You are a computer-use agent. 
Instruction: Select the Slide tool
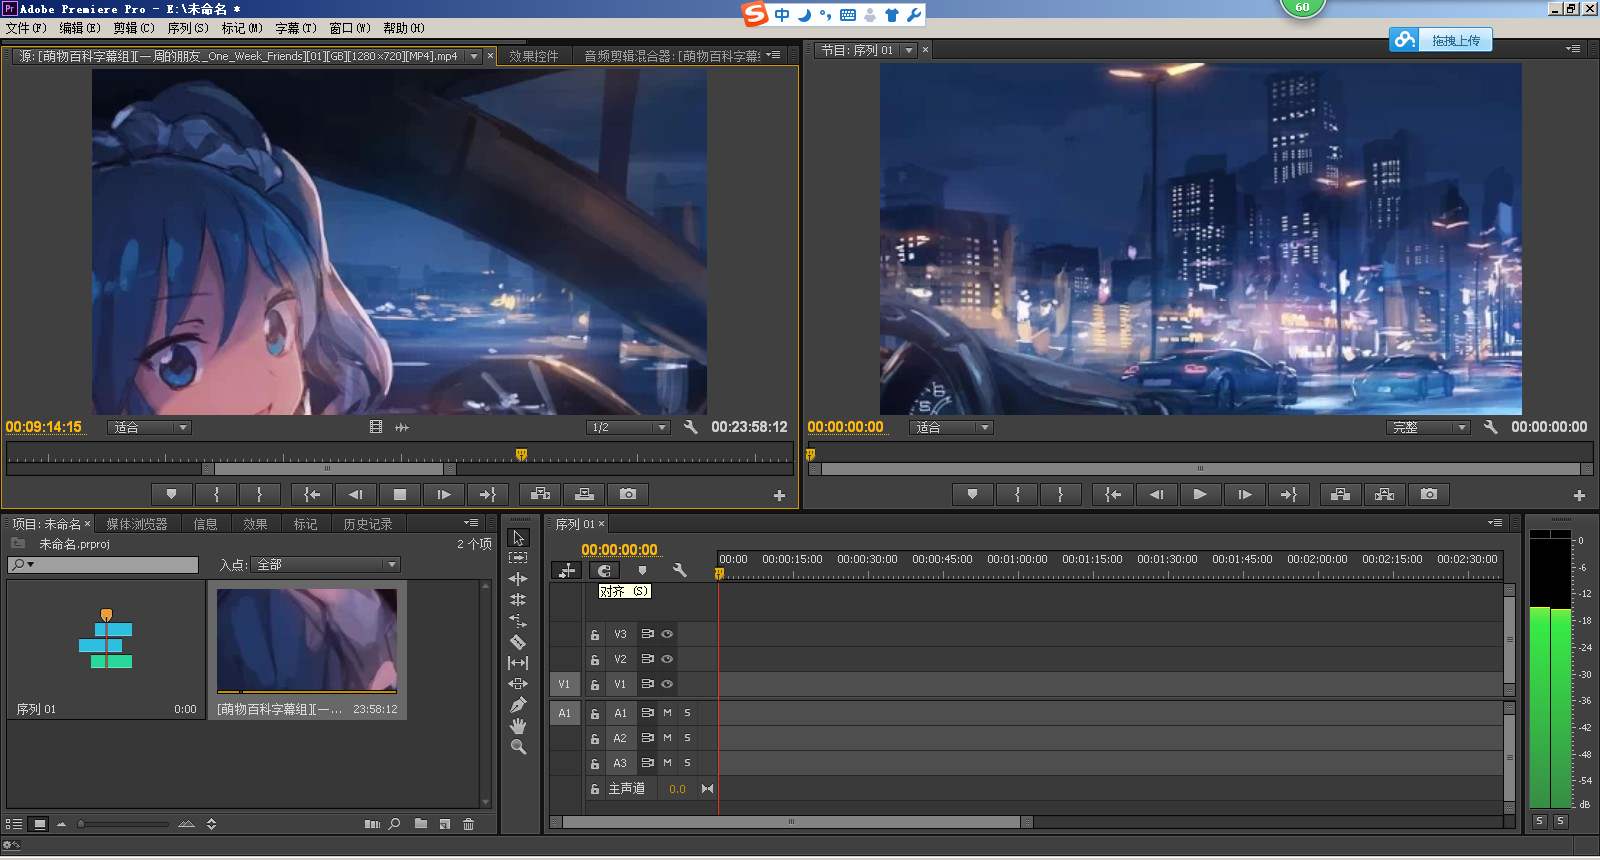coord(518,684)
